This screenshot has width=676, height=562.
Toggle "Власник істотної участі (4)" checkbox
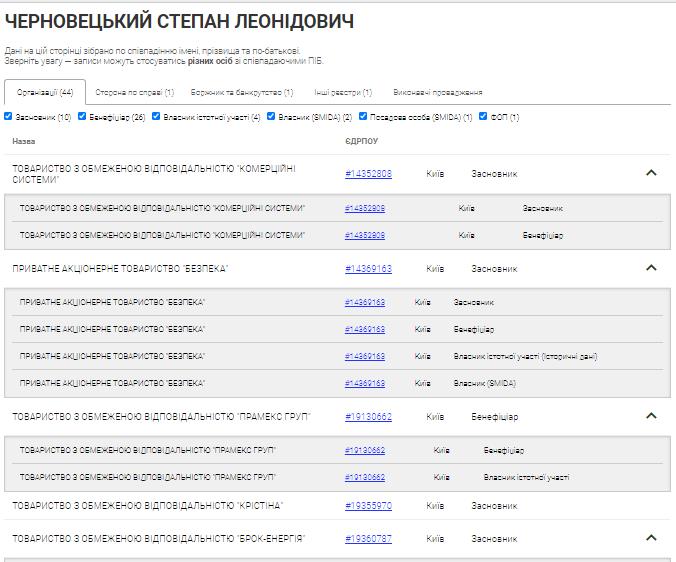click(x=156, y=117)
